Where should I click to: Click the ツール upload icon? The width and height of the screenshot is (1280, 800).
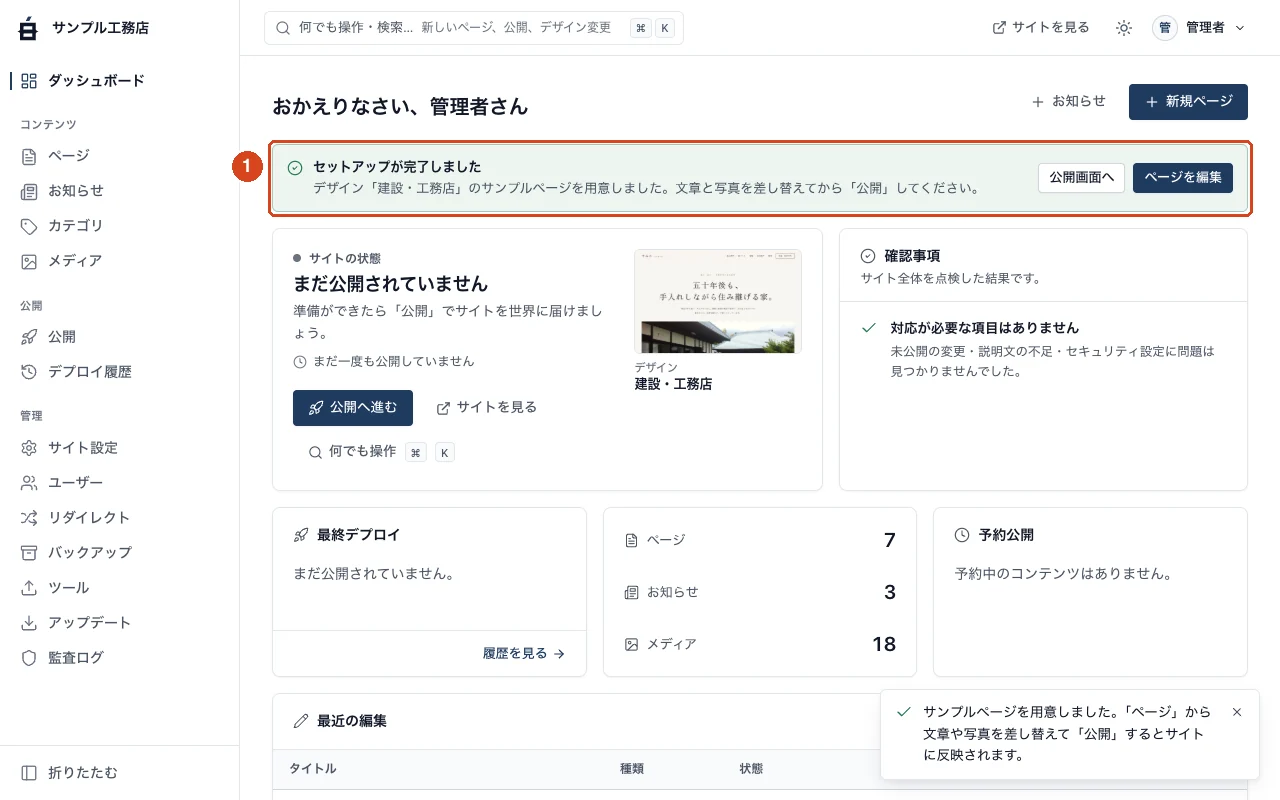click(29, 588)
